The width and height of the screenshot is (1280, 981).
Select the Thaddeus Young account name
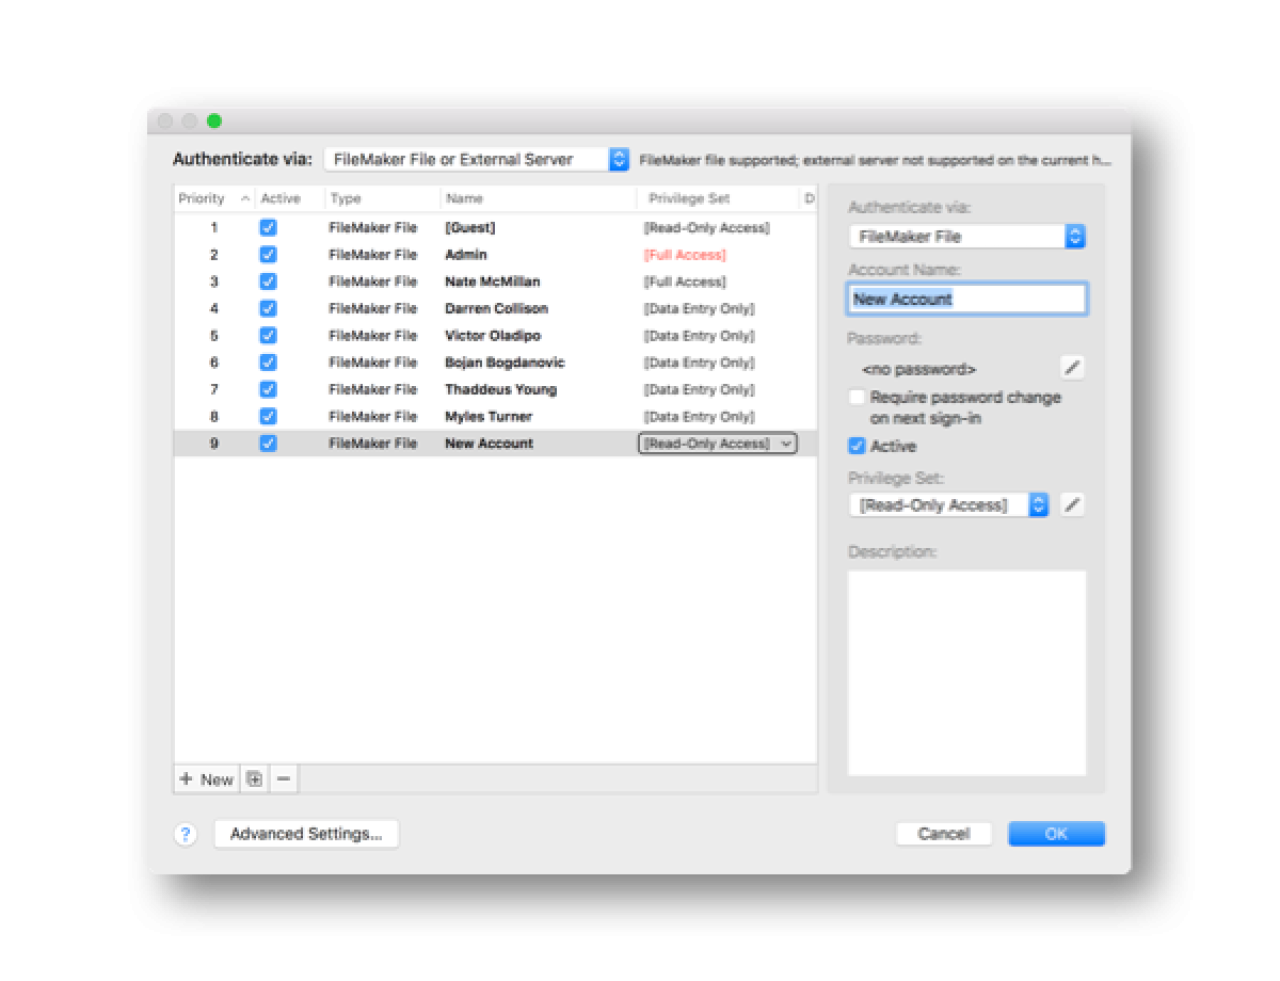501,390
